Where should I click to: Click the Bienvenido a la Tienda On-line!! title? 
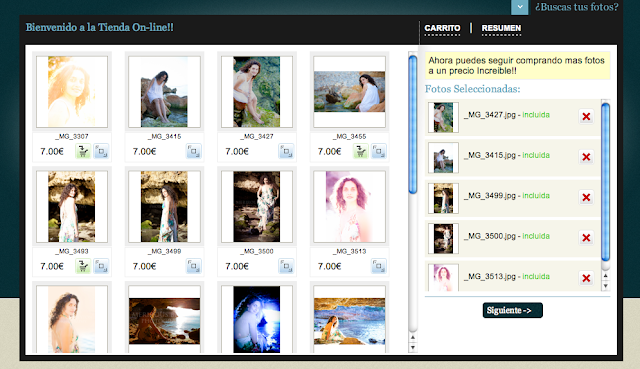click(100, 27)
